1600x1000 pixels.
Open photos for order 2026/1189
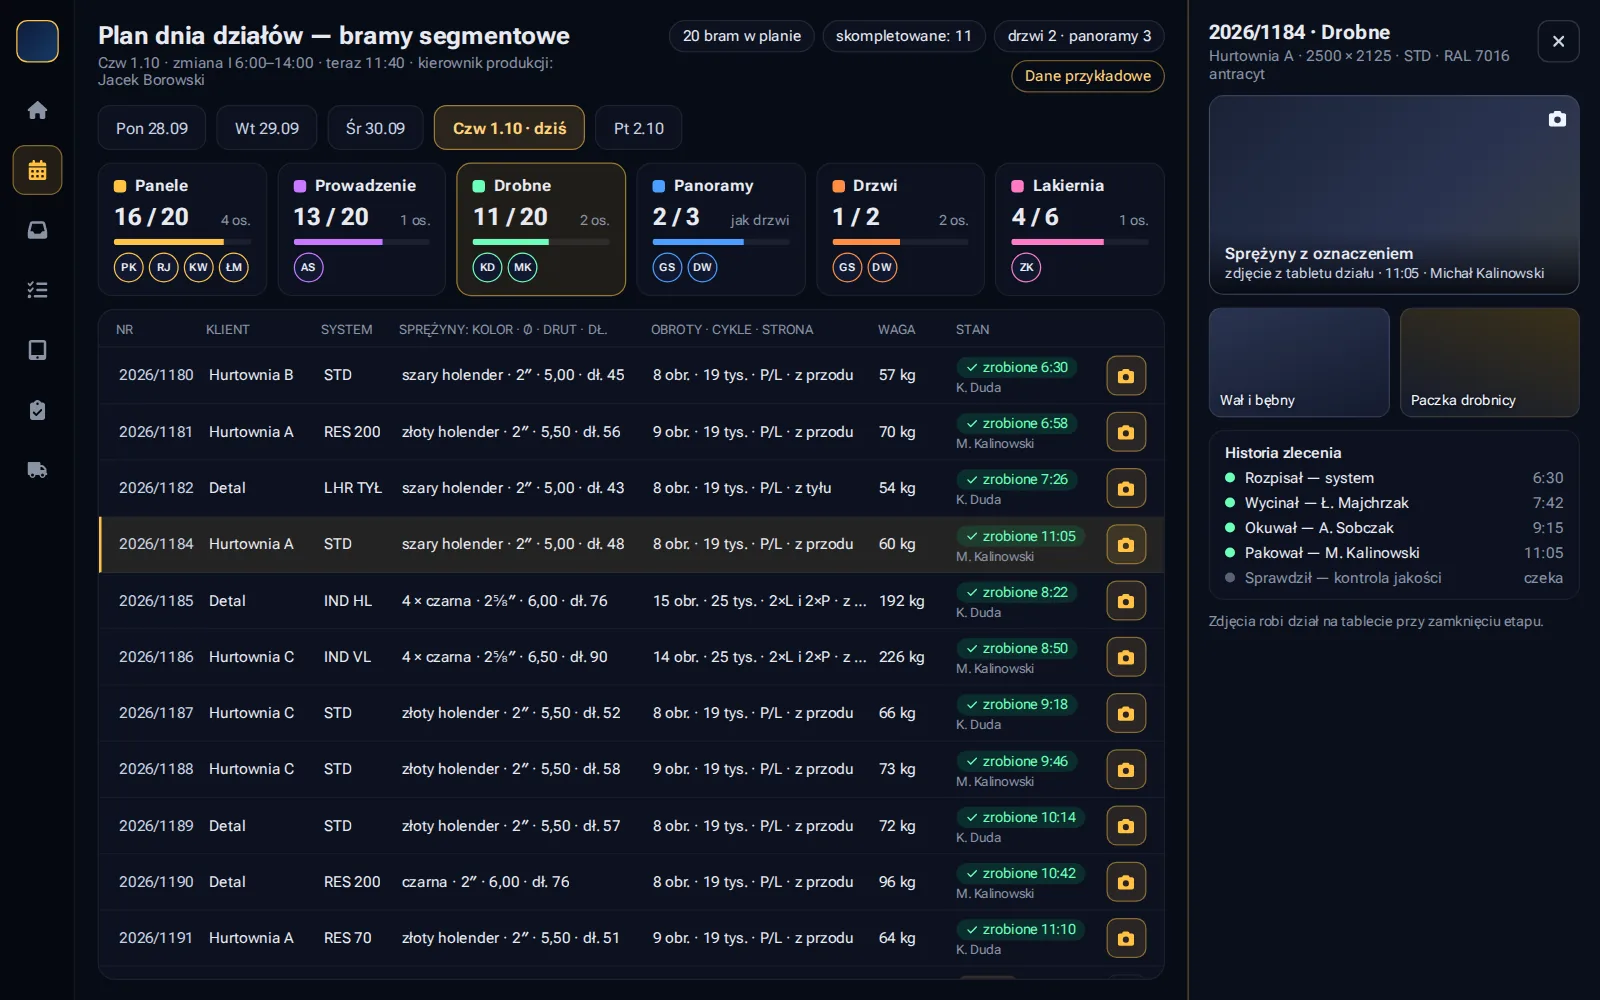[x=1126, y=826]
